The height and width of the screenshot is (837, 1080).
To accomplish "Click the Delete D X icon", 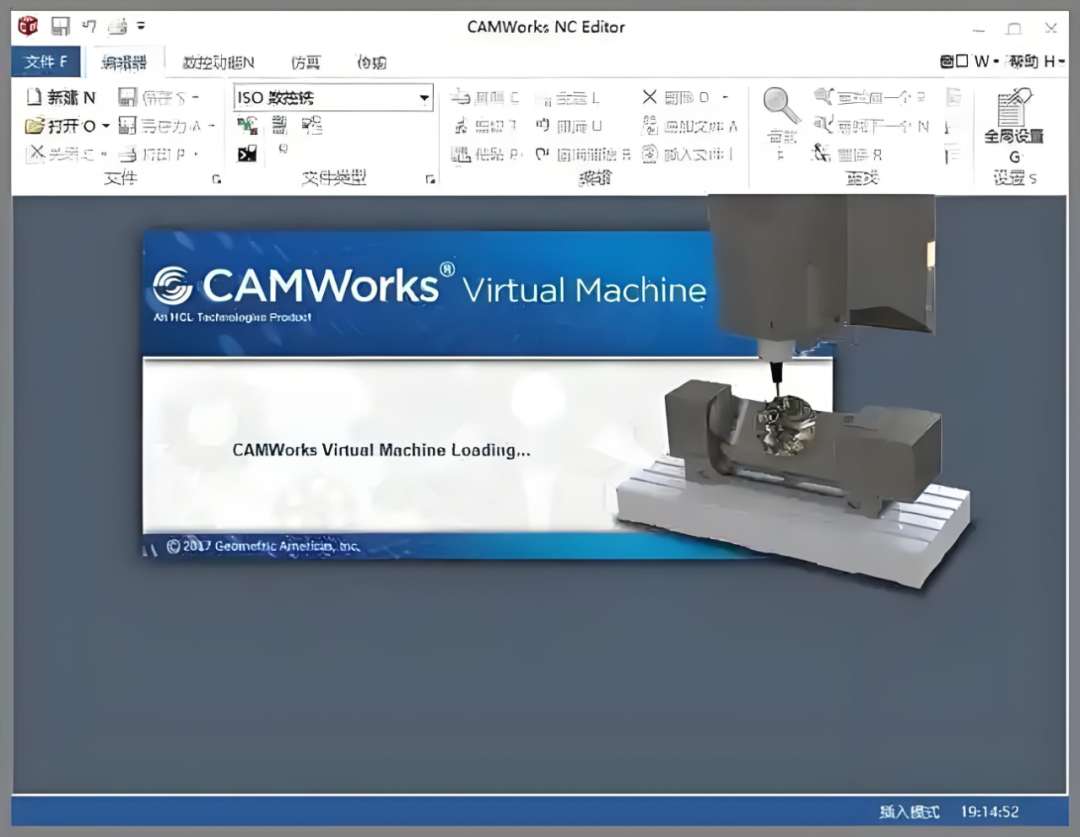I will (650, 97).
